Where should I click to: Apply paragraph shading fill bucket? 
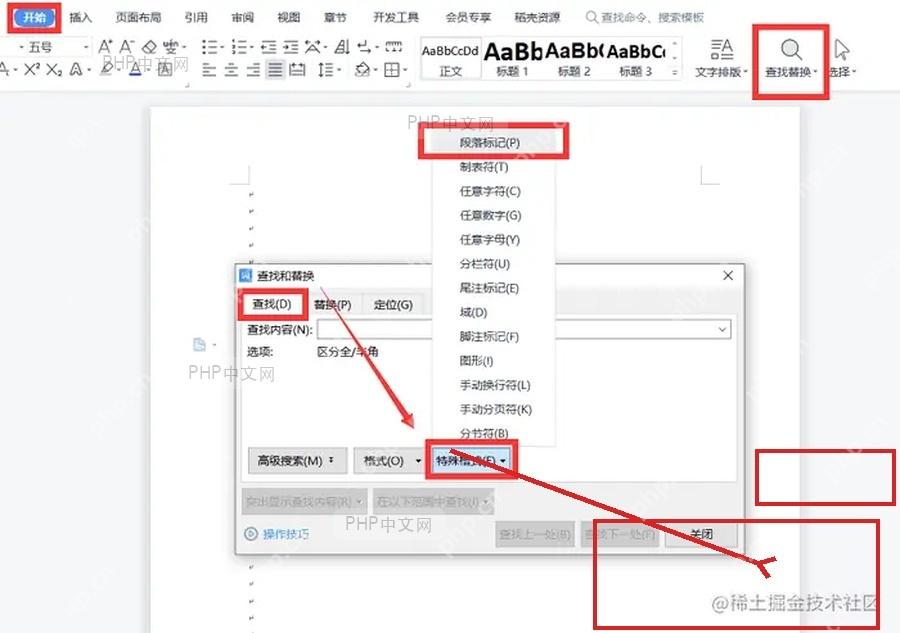tap(364, 71)
